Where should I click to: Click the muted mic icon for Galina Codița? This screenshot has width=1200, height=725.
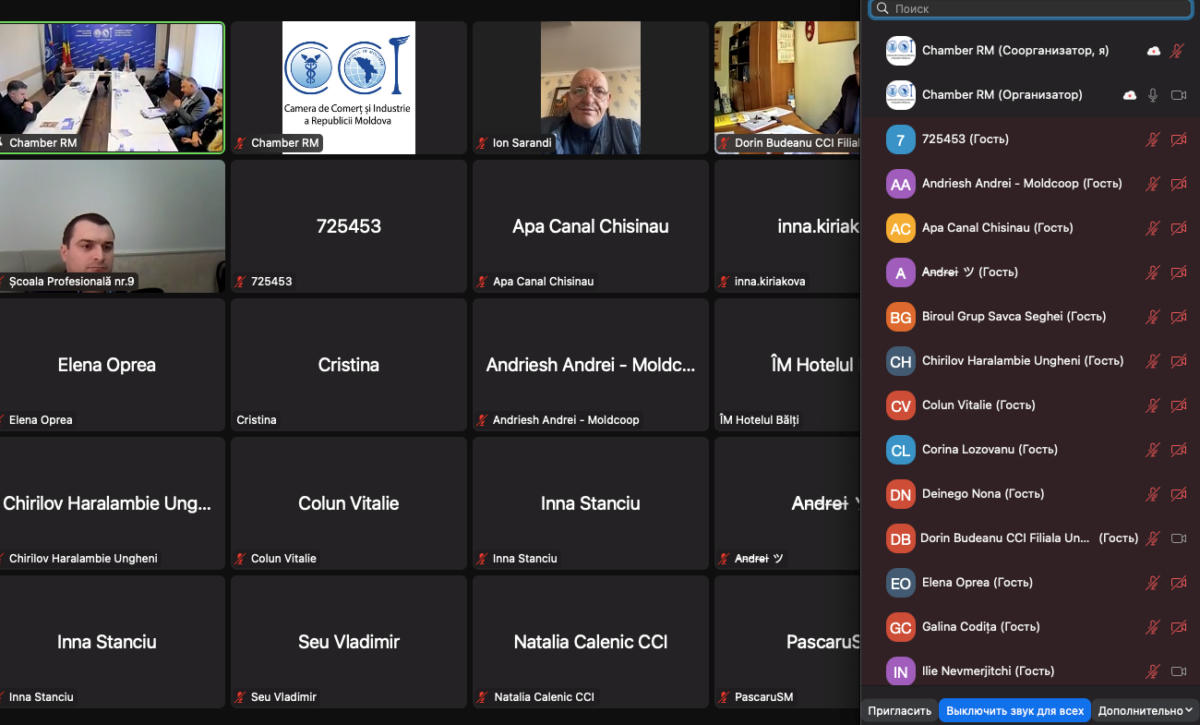point(1153,627)
